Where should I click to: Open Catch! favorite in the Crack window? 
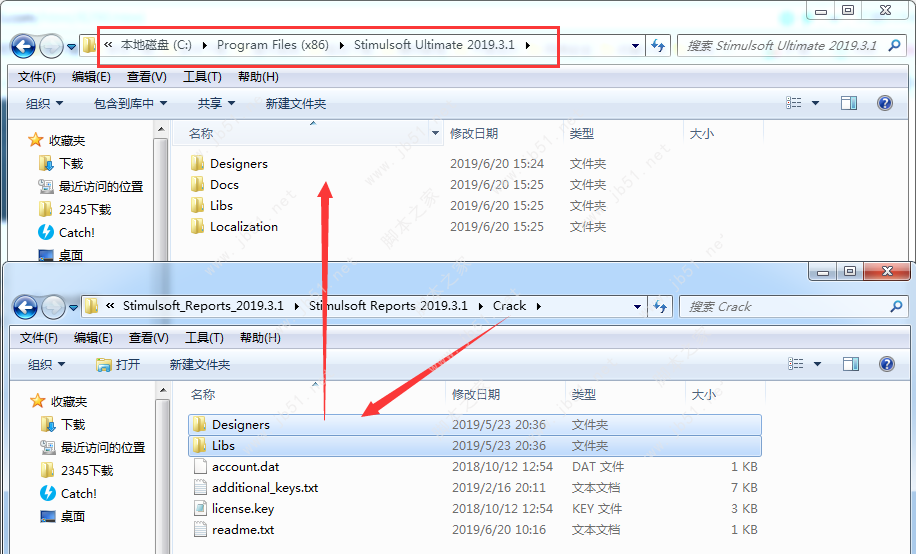68,493
